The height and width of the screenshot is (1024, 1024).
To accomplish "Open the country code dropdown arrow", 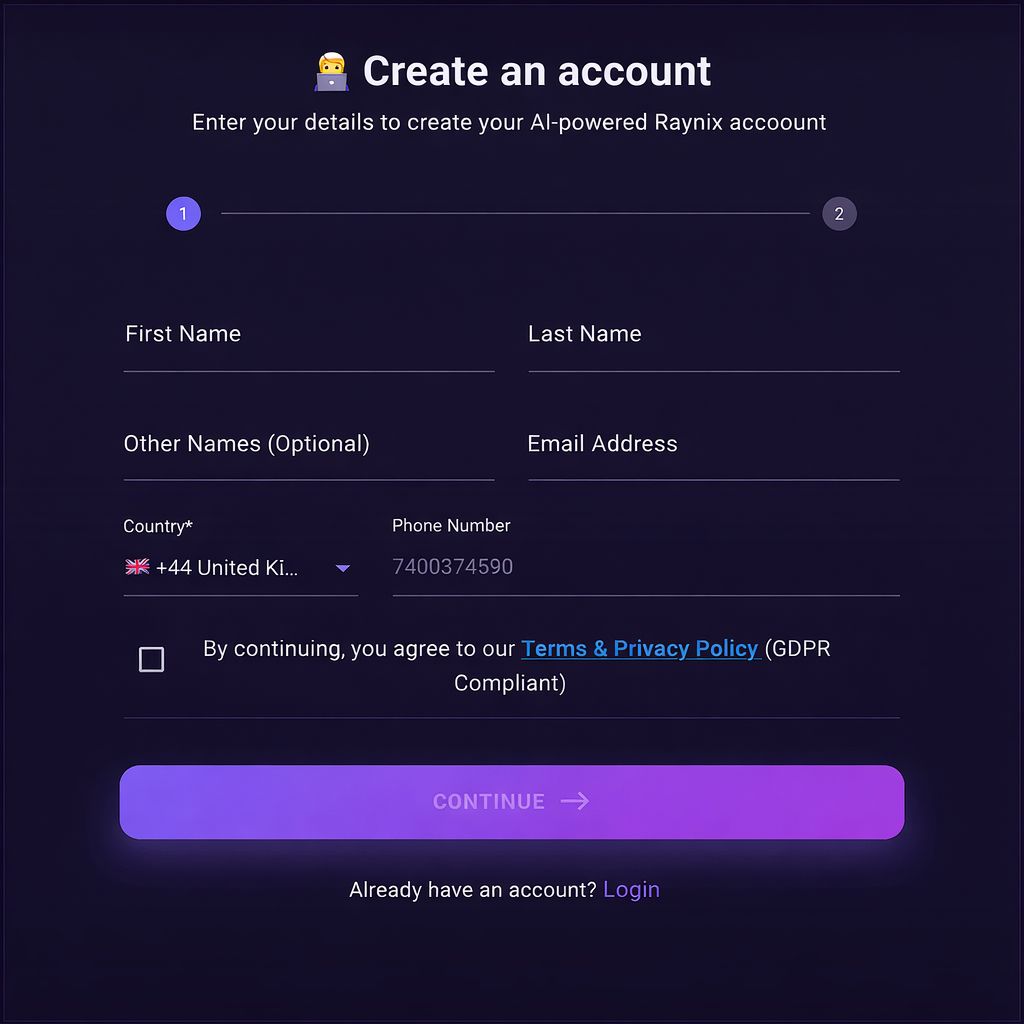I will click(343, 568).
